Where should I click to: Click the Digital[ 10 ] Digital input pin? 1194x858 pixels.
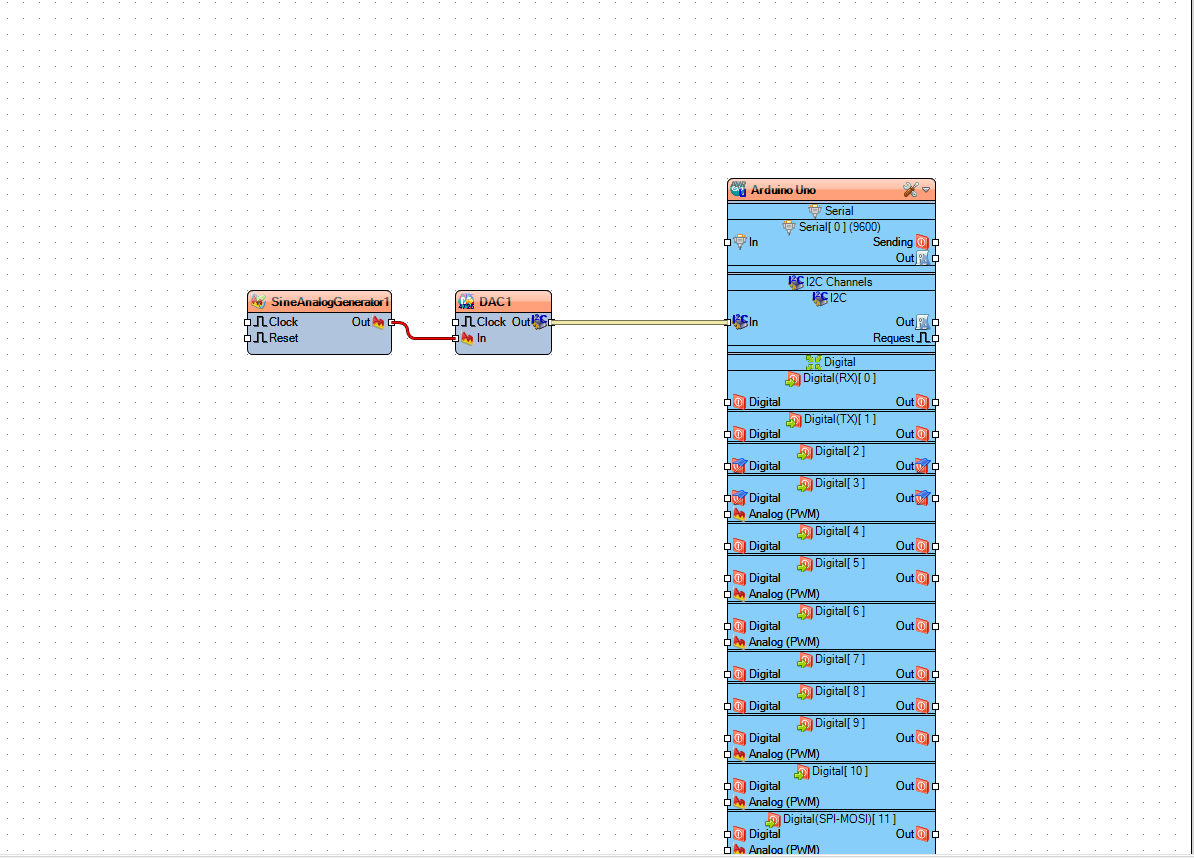727,786
